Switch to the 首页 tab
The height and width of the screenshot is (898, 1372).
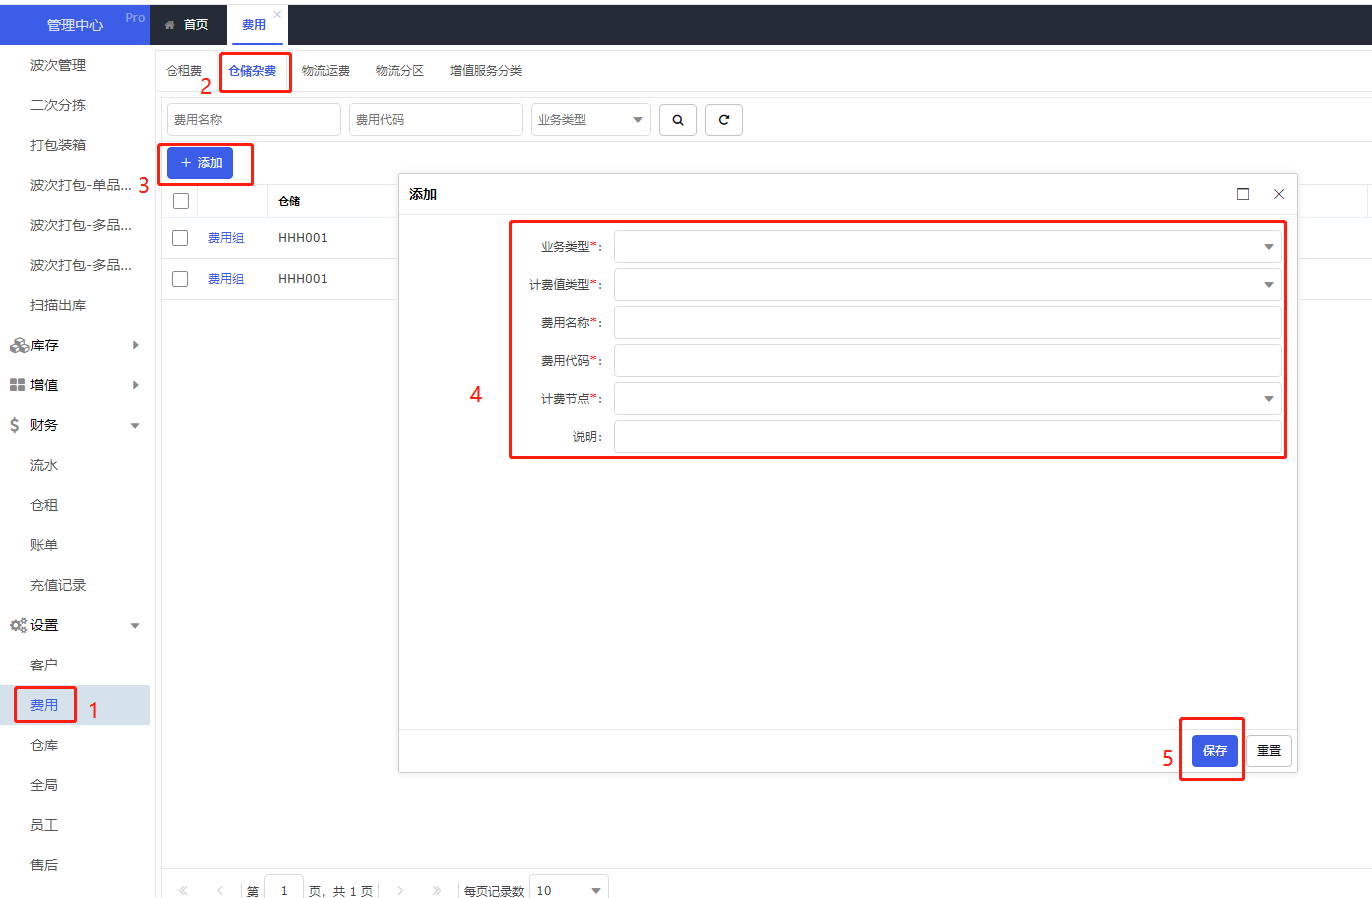pyautogui.click(x=187, y=25)
